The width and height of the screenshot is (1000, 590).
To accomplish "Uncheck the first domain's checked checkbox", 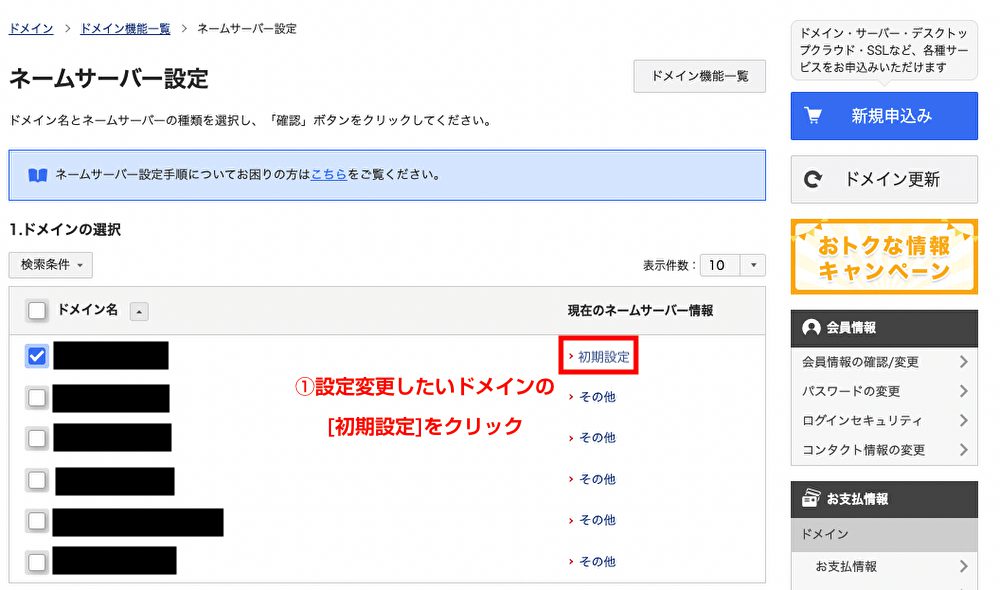I will click(x=37, y=356).
